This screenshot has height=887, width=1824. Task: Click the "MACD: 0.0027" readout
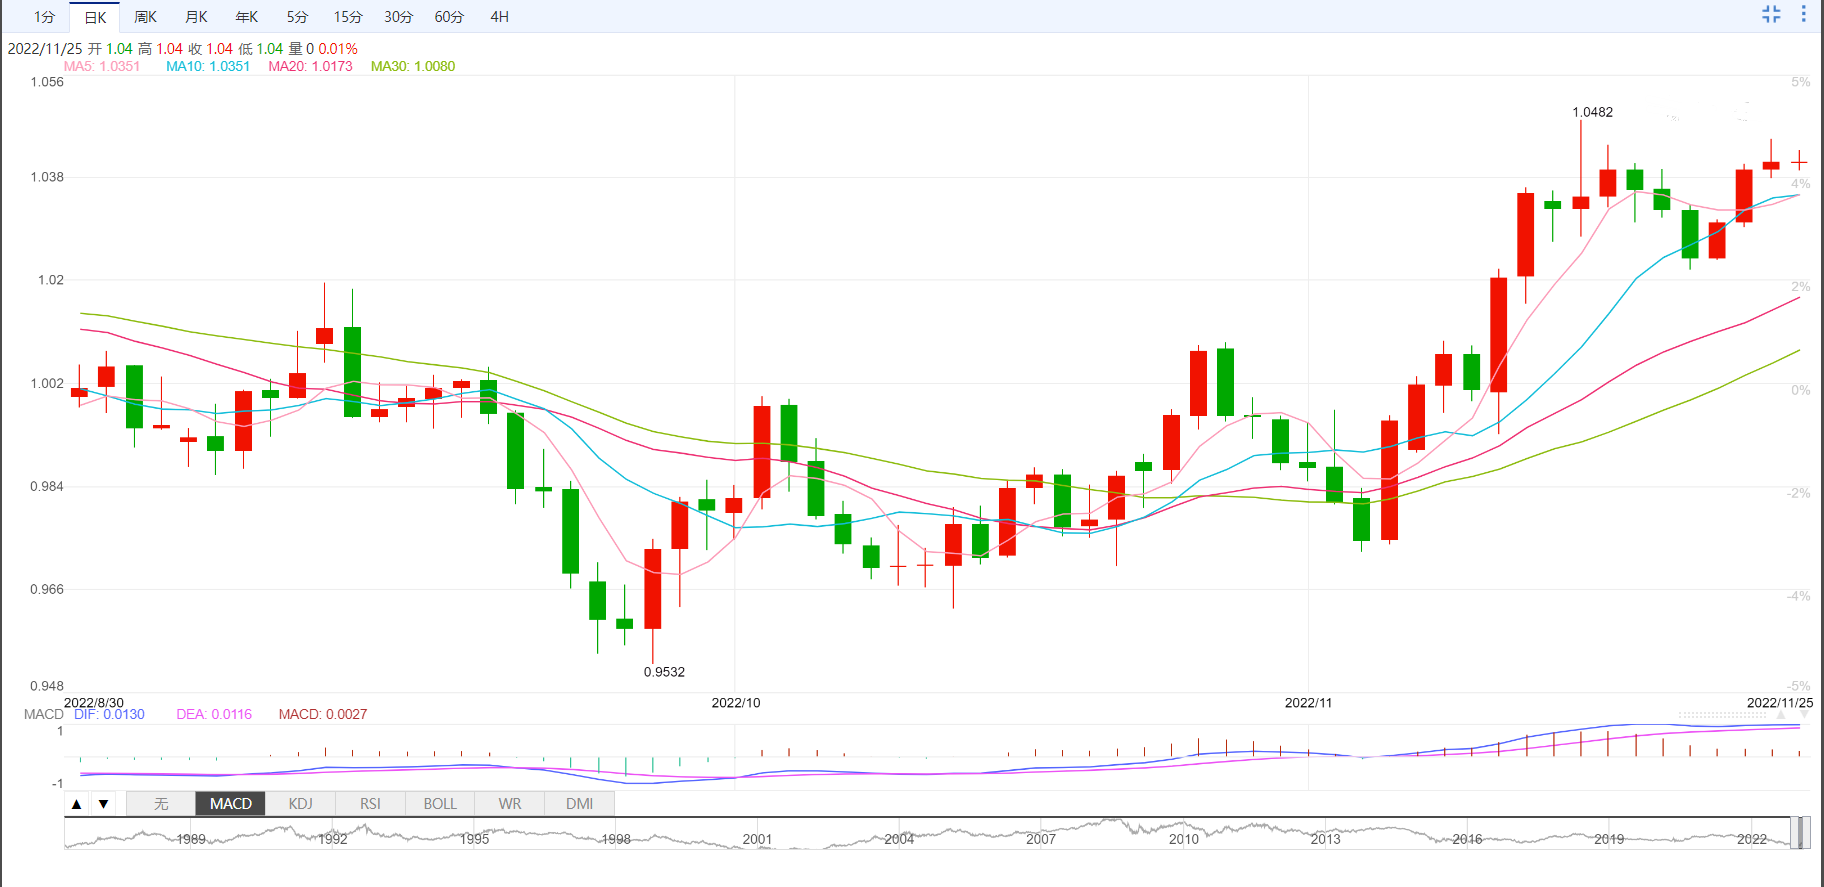[x=323, y=714]
